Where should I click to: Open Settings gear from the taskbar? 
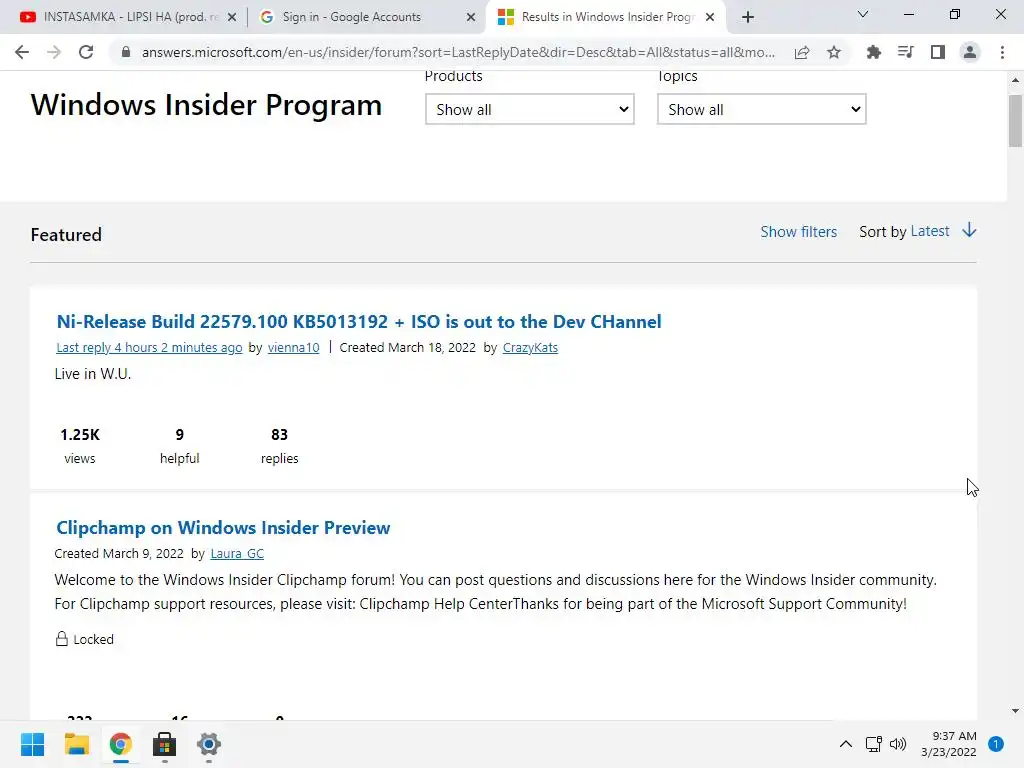click(209, 744)
